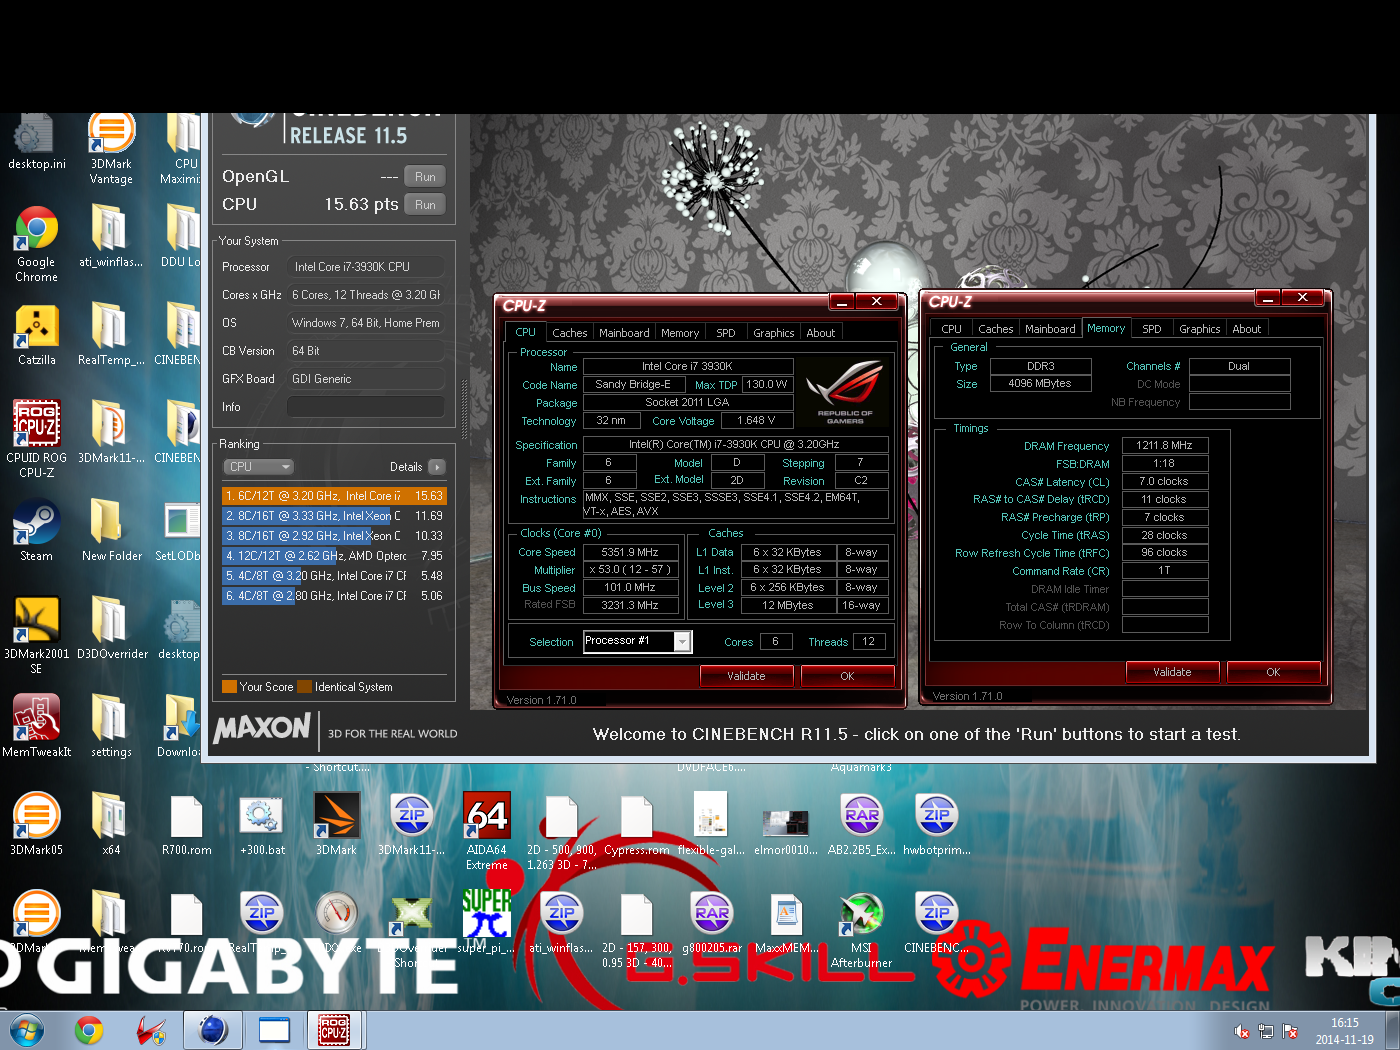Switch to CPU tab in right CPU-Z
The height and width of the screenshot is (1050, 1400).
coord(952,329)
